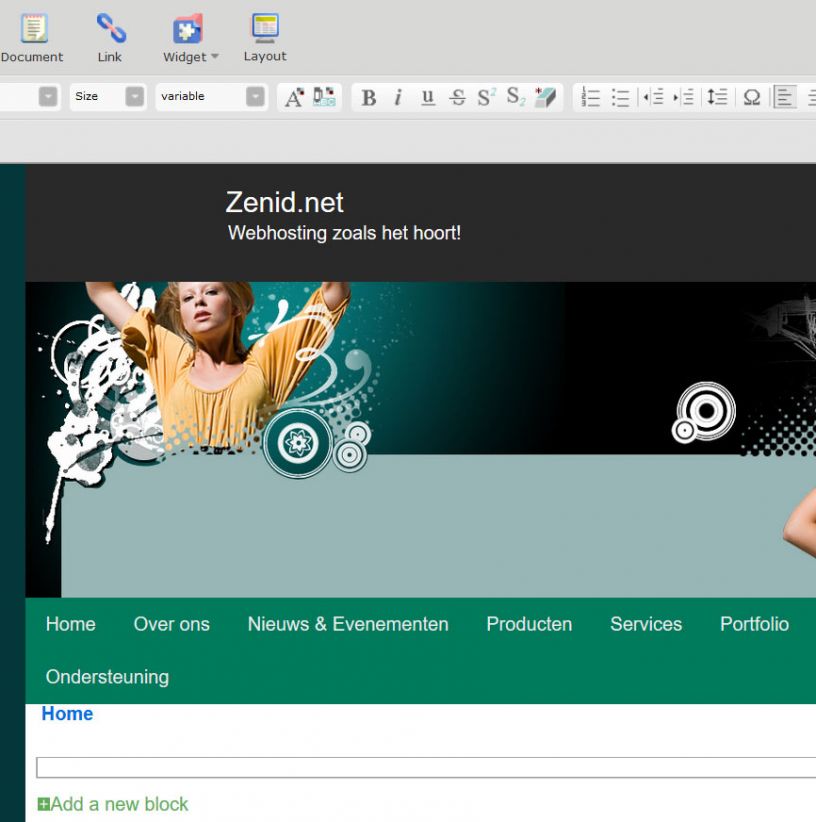The height and width of the screenshot is (822, 816).
Task: Toggle align left
Action: pyautogui.click(x=785, y=98)
